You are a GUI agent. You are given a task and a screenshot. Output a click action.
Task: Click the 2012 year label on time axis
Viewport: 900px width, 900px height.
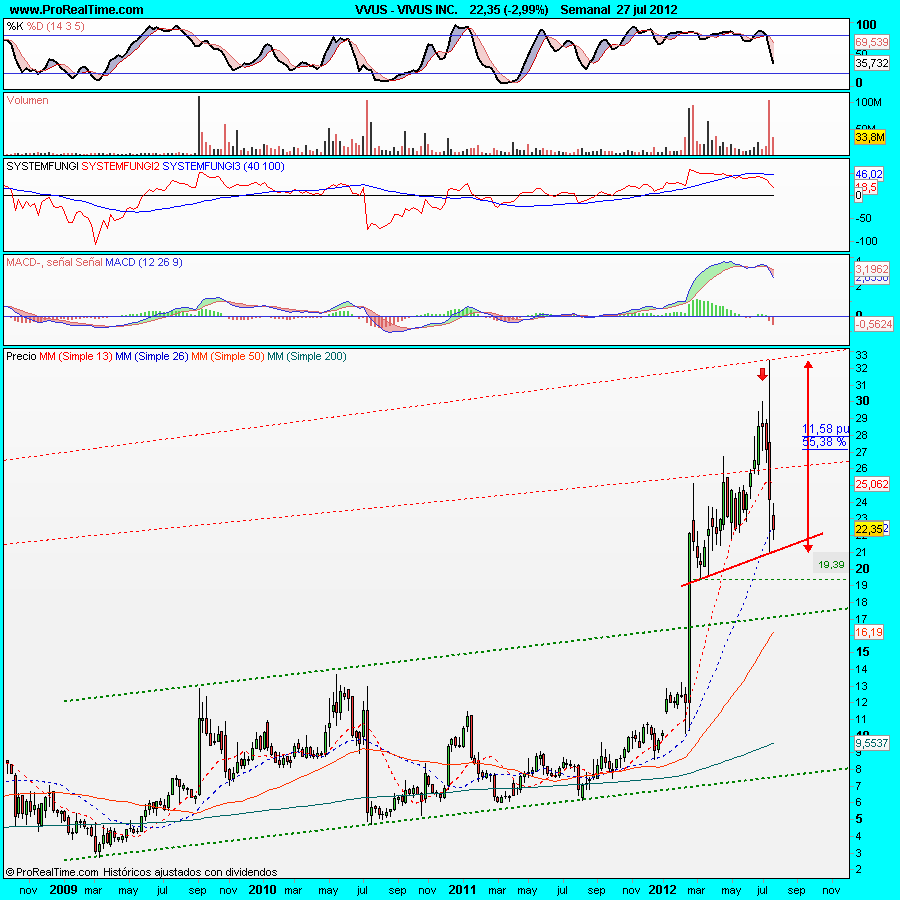point(662,890)
